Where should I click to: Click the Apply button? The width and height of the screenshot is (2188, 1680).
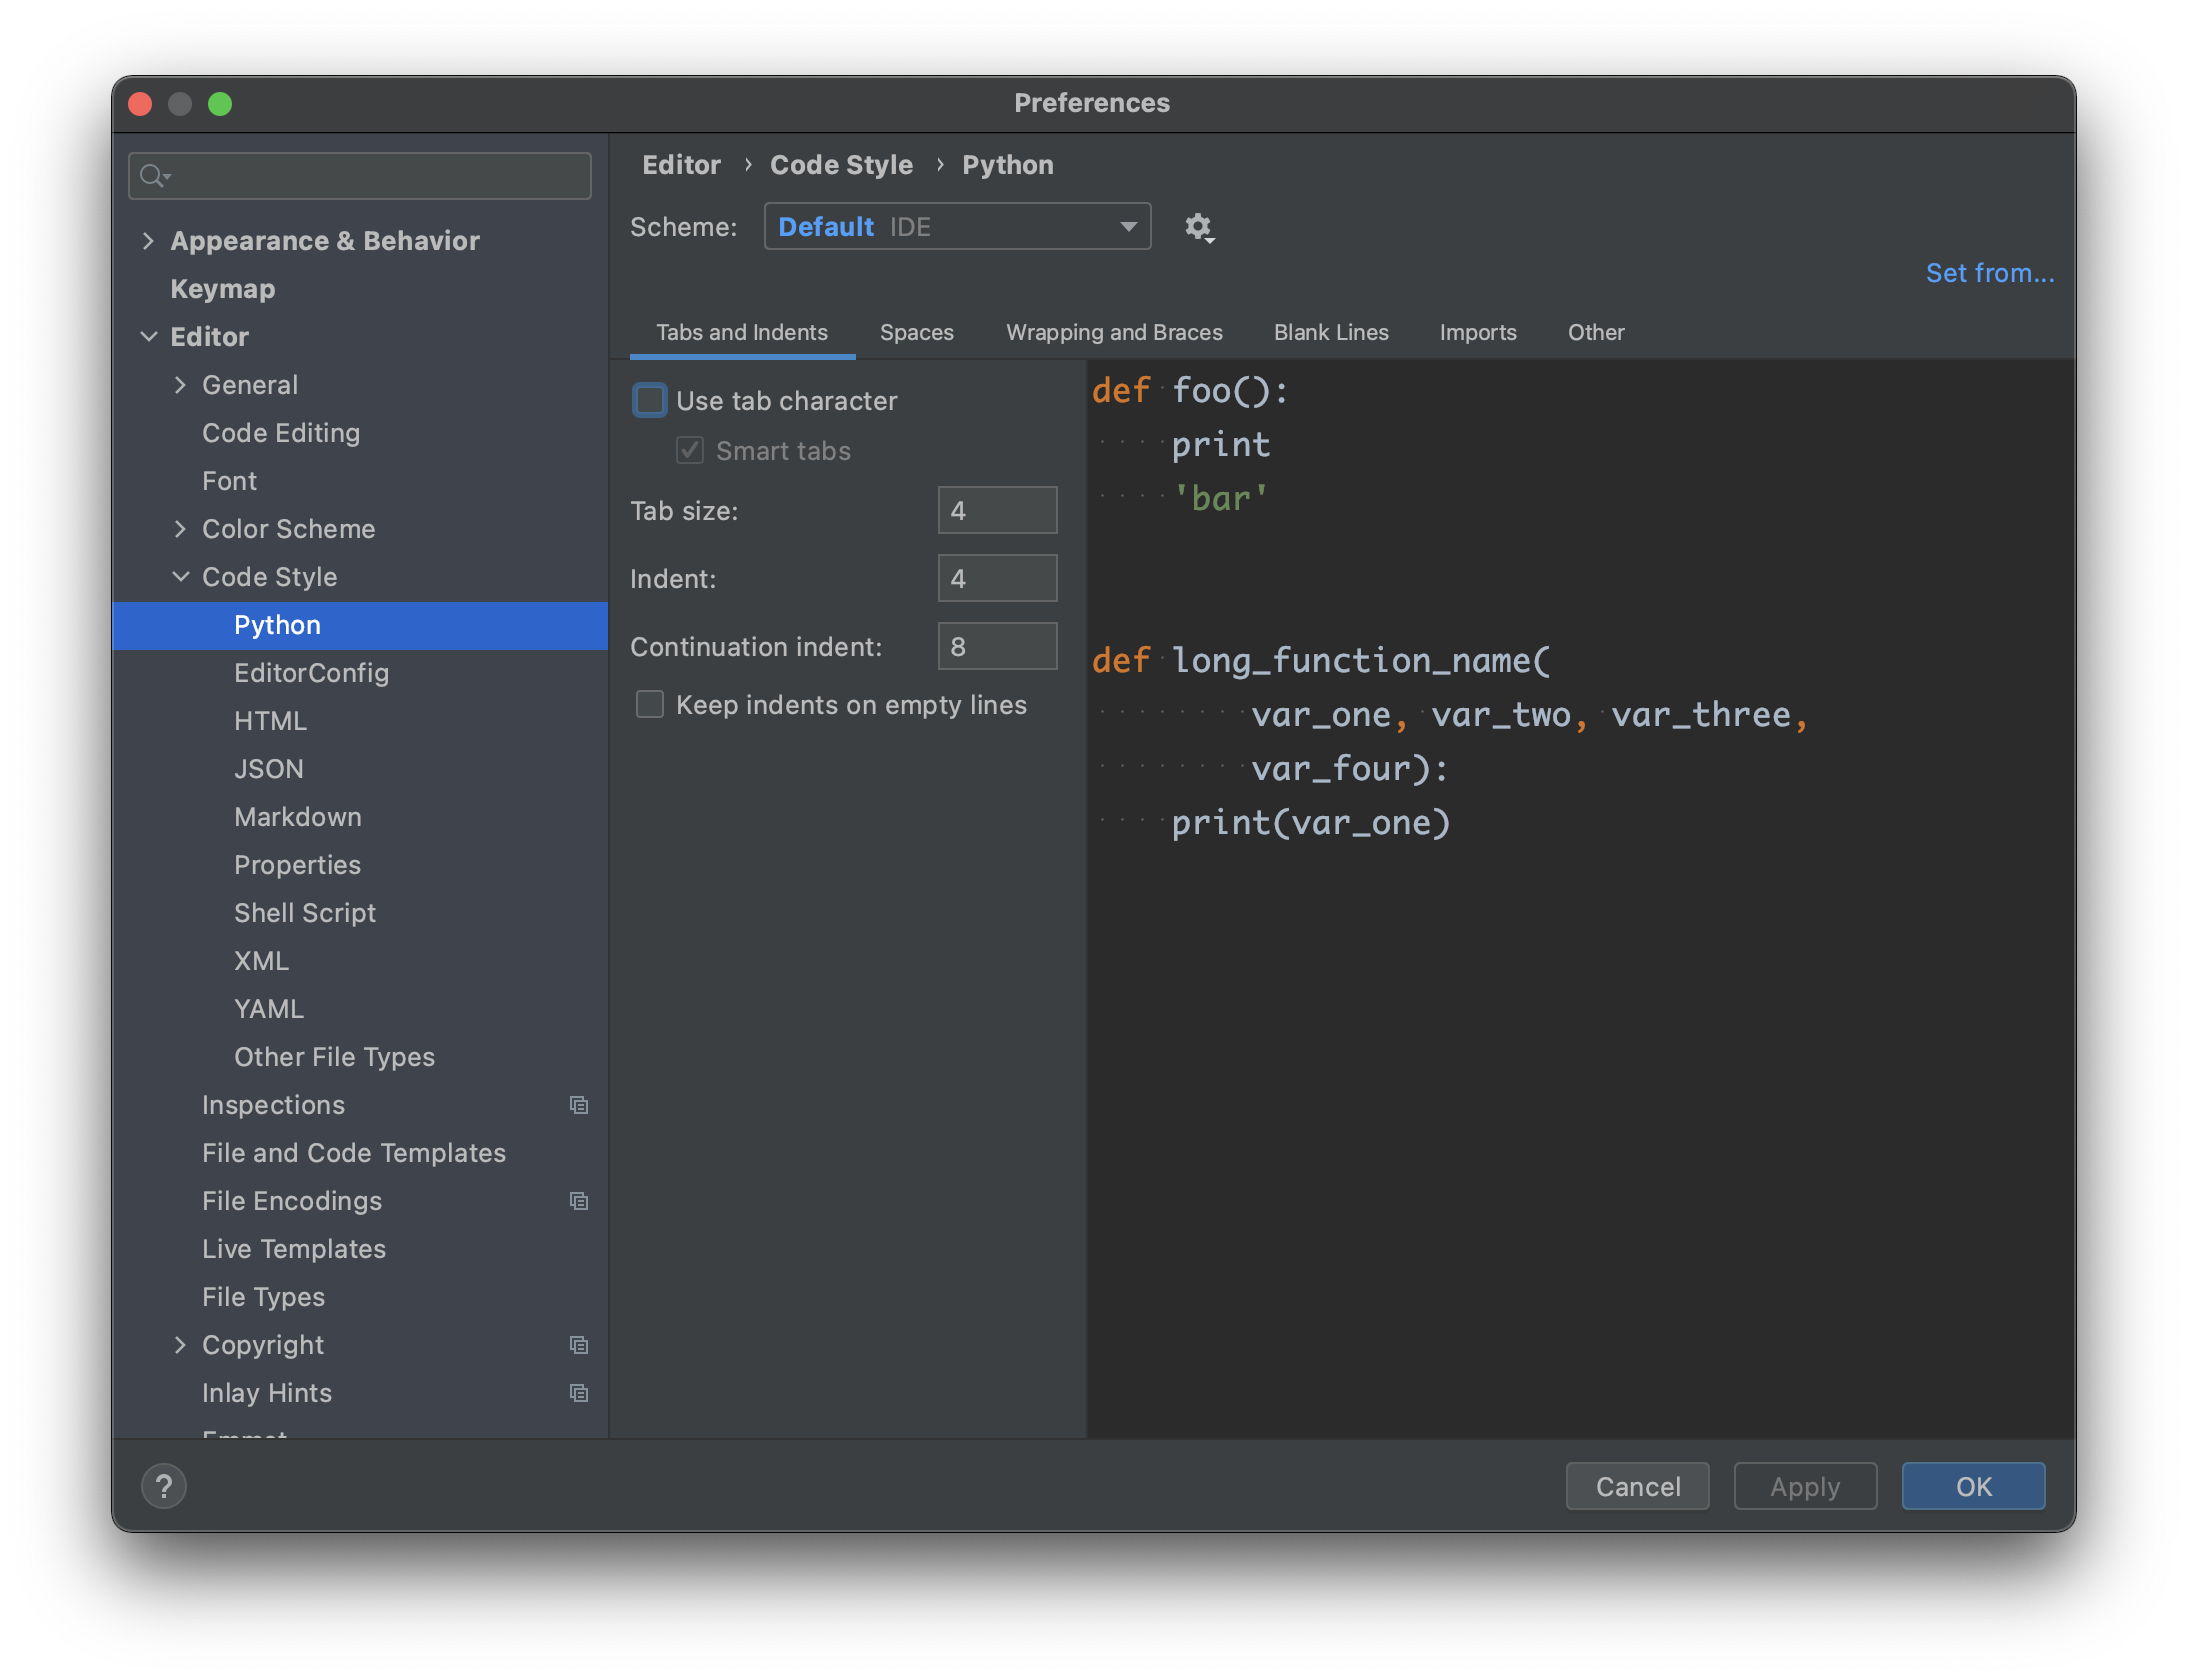[1804, 1486]
